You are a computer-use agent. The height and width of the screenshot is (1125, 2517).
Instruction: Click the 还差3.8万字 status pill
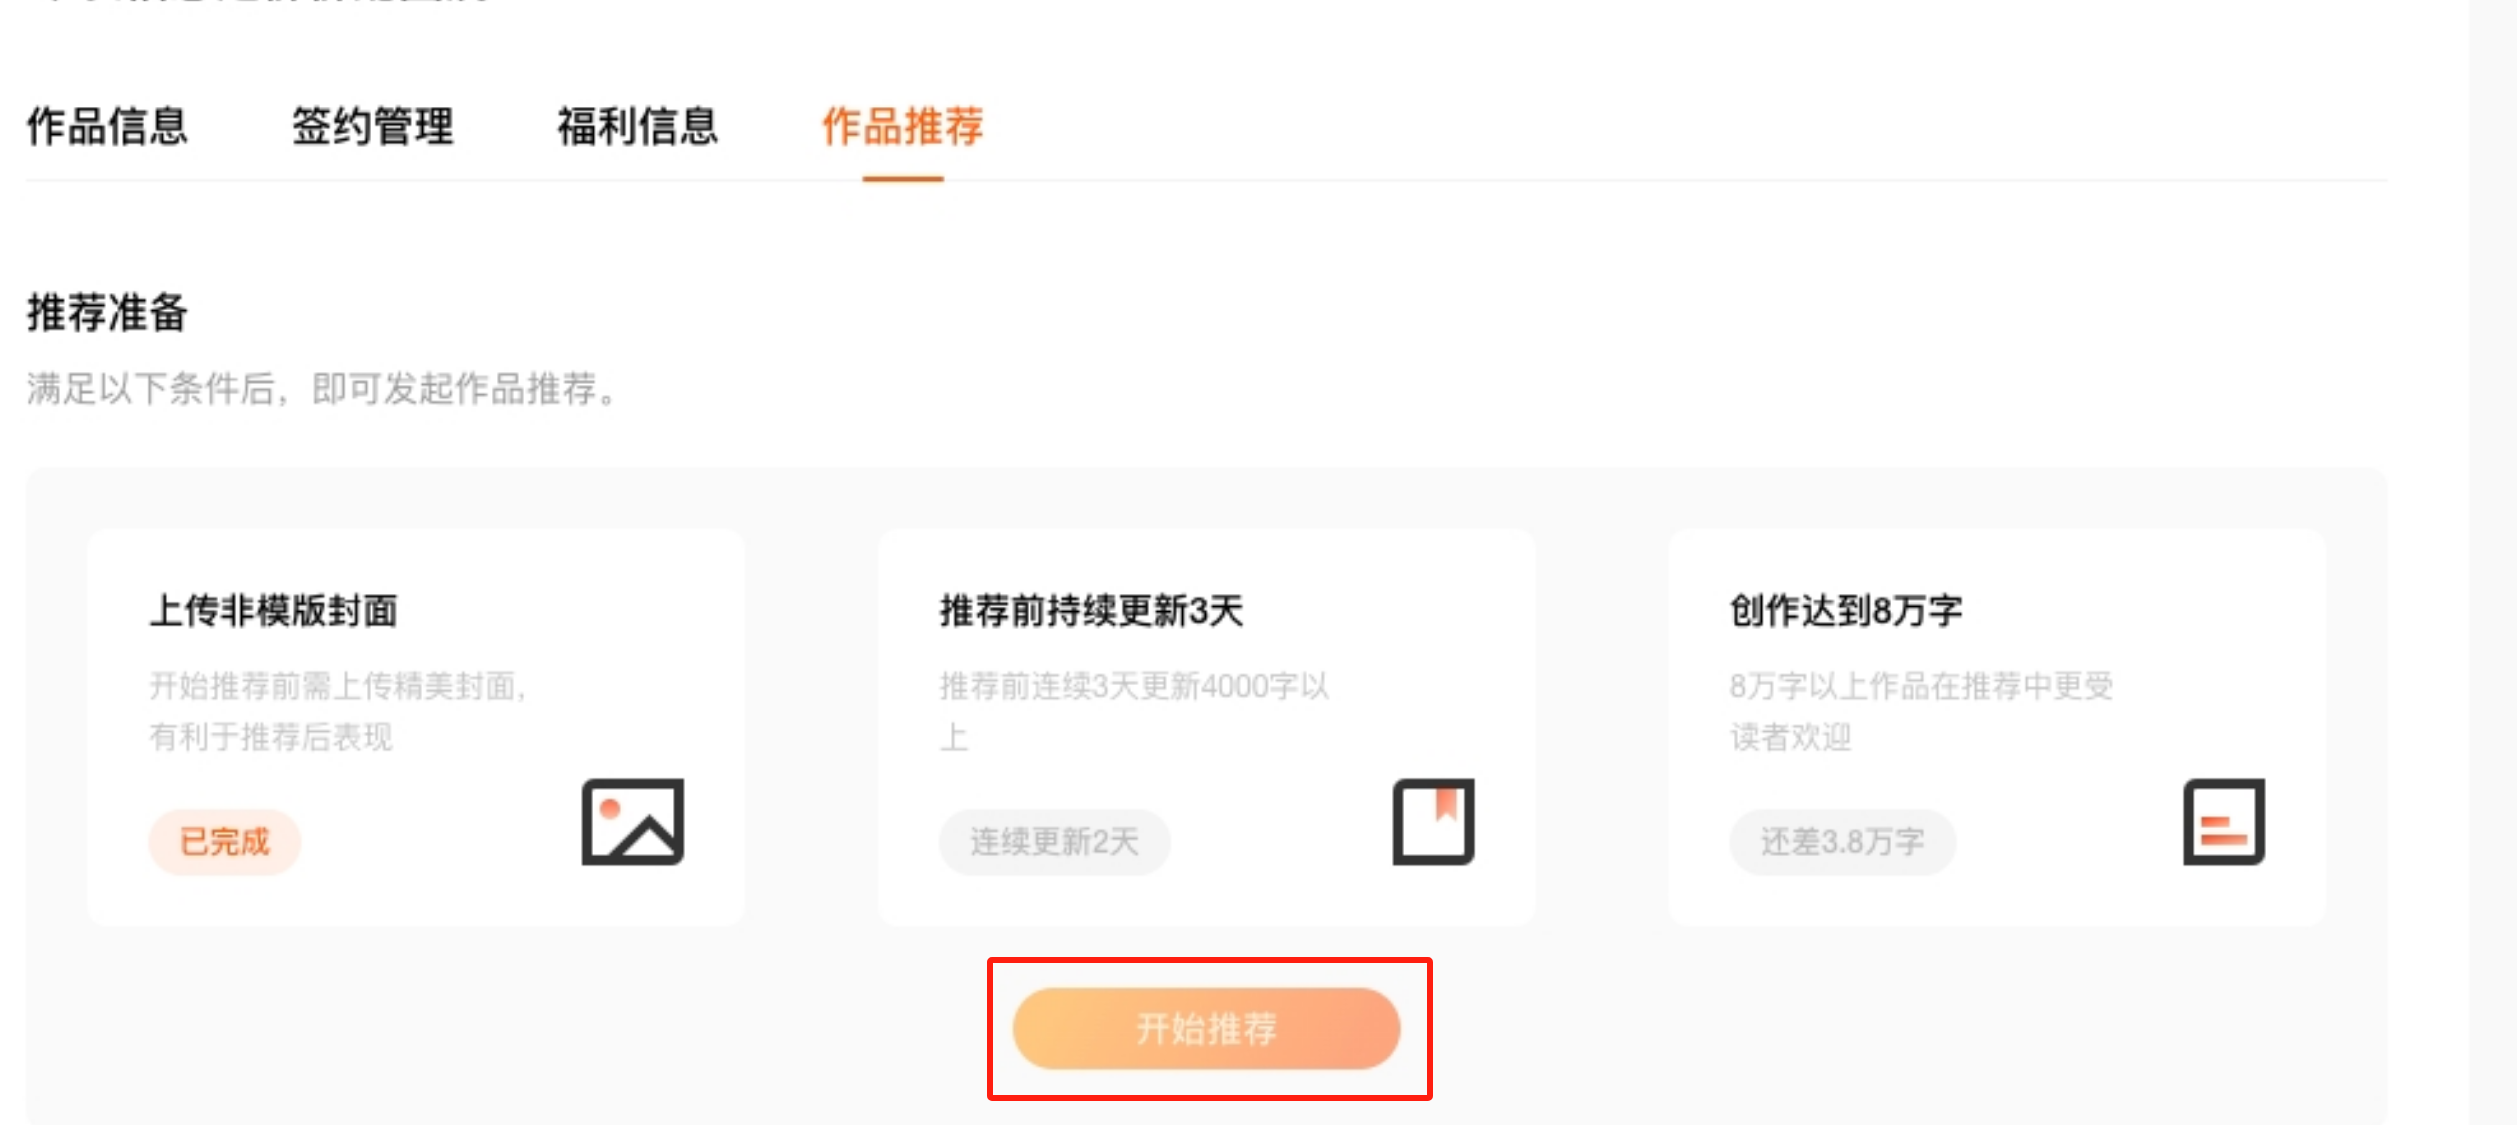(1842, 842)
